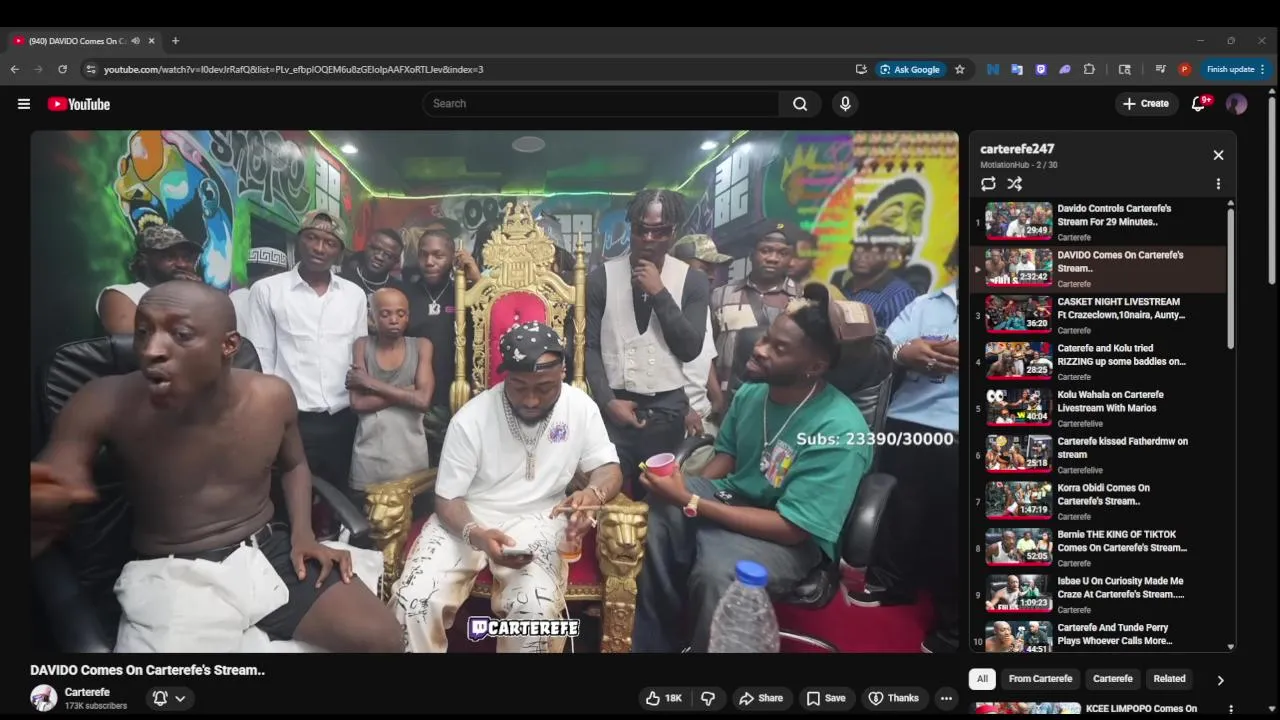Viewport: 1280px width, 720px height.
Task: Open the YouTube hamburger guide menu
Action: (x=24, y=104)
